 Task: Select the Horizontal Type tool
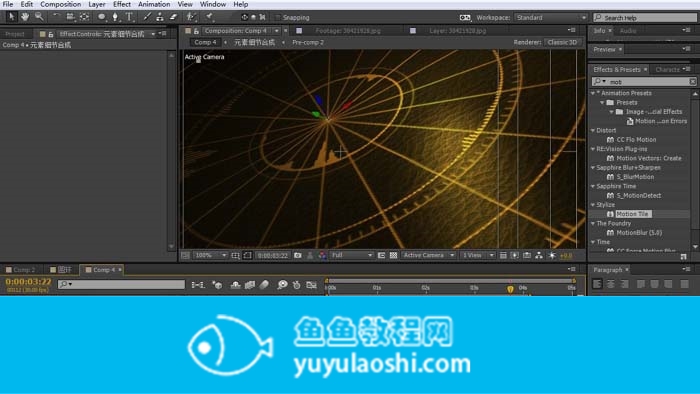[x=129, y=17]
